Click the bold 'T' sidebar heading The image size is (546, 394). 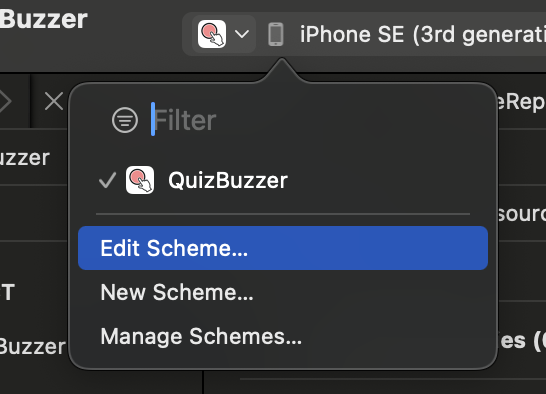tap(7, 292)
